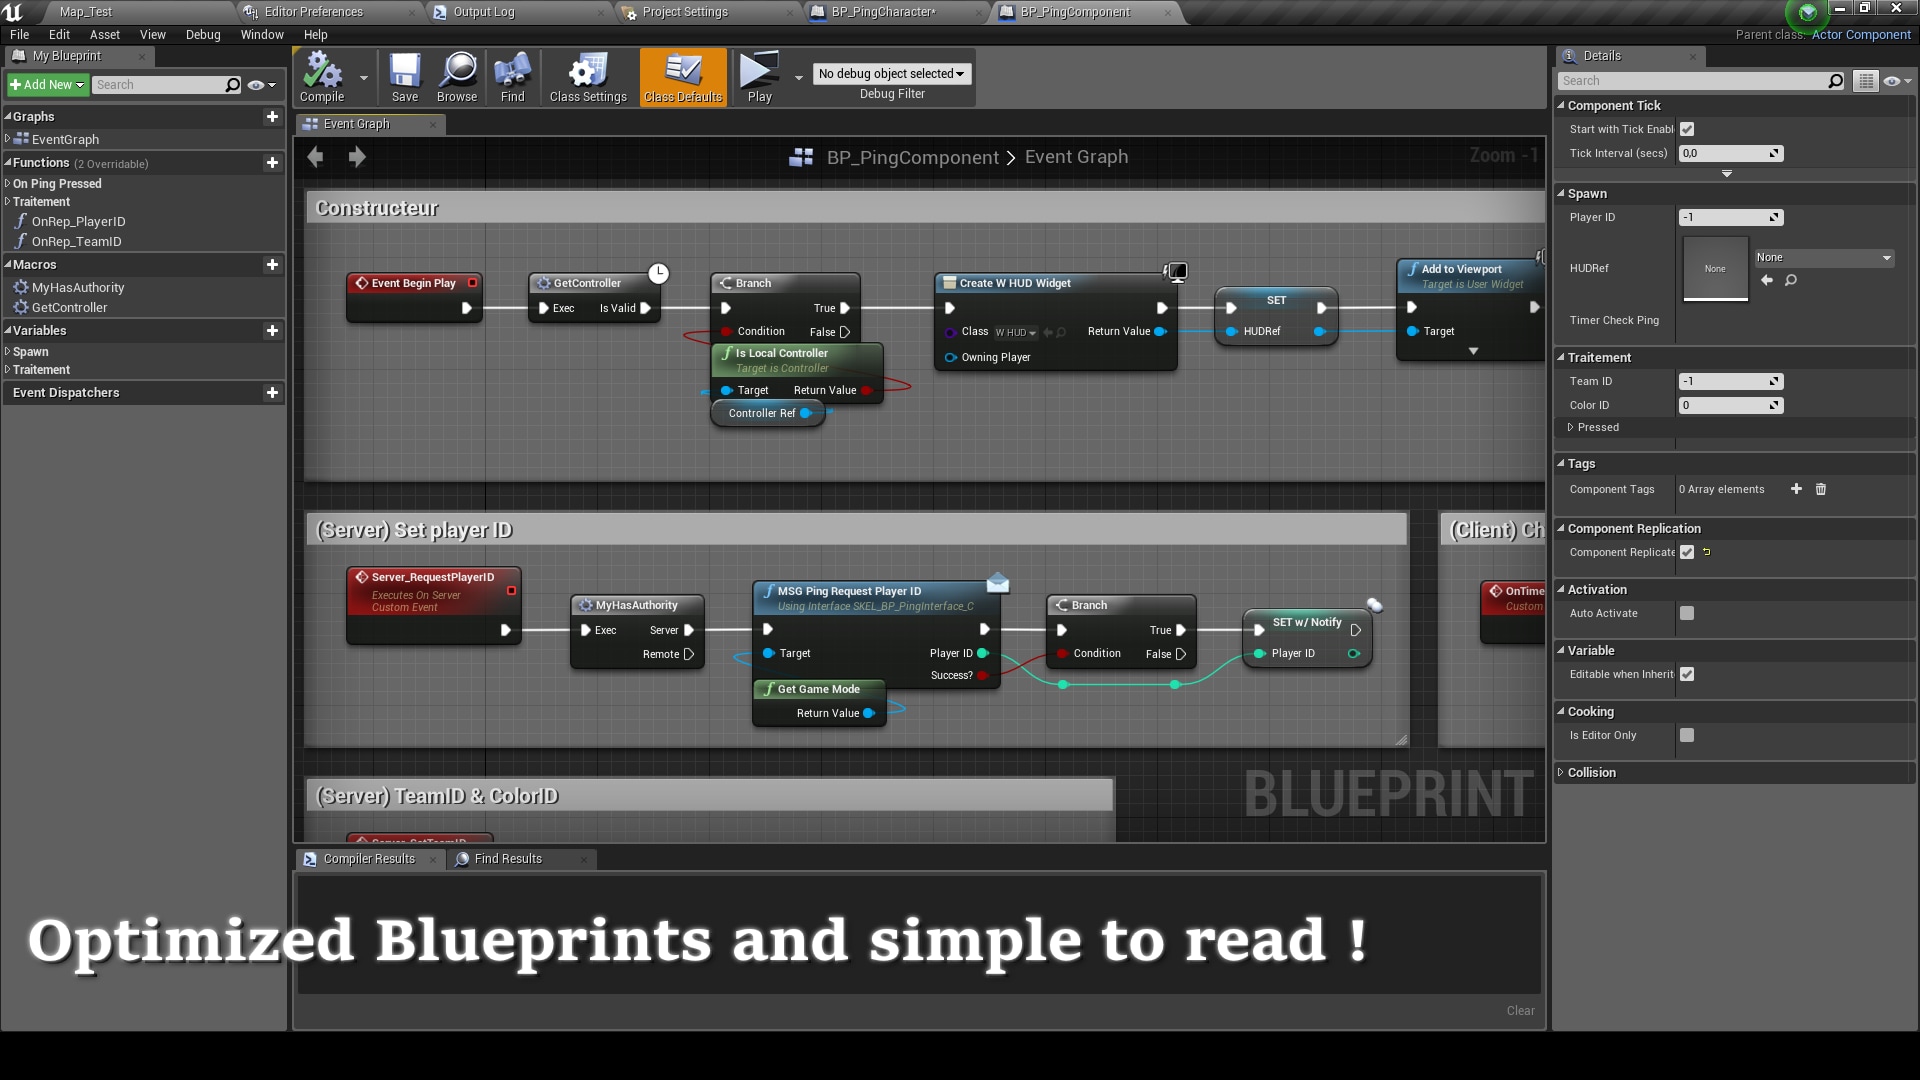This screenshot has height=1080, width=1920.
Task: Open the OnRep_PlayerID function
Action: coord(79,221)
